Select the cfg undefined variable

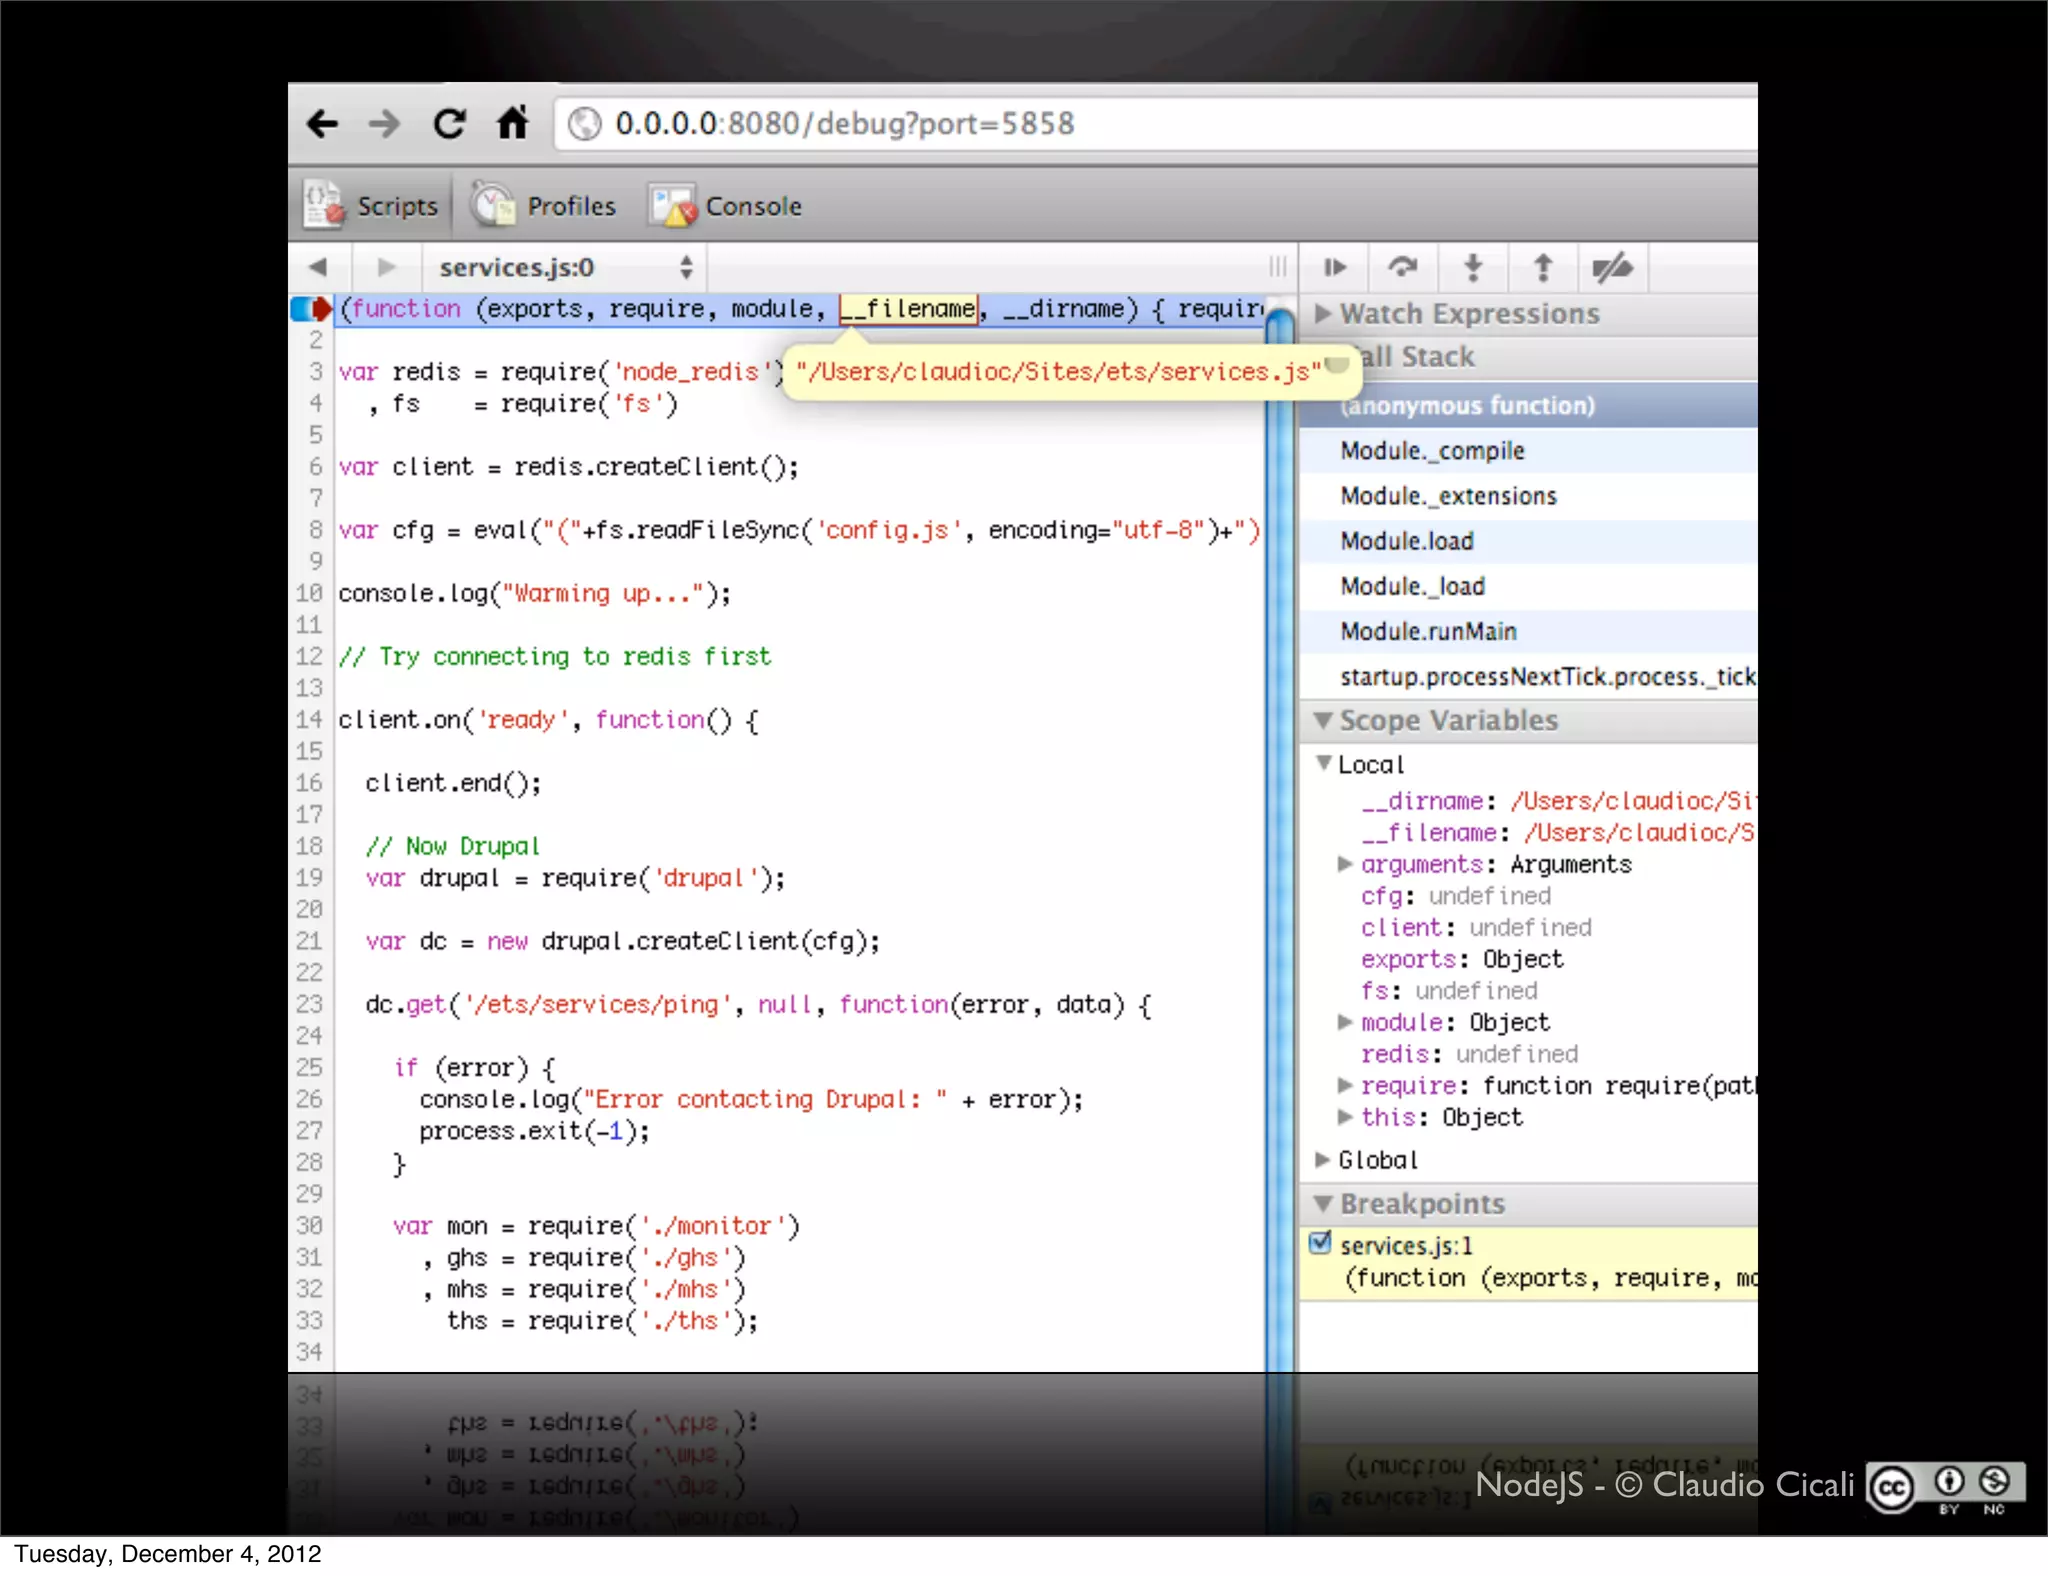(1456, 896)
